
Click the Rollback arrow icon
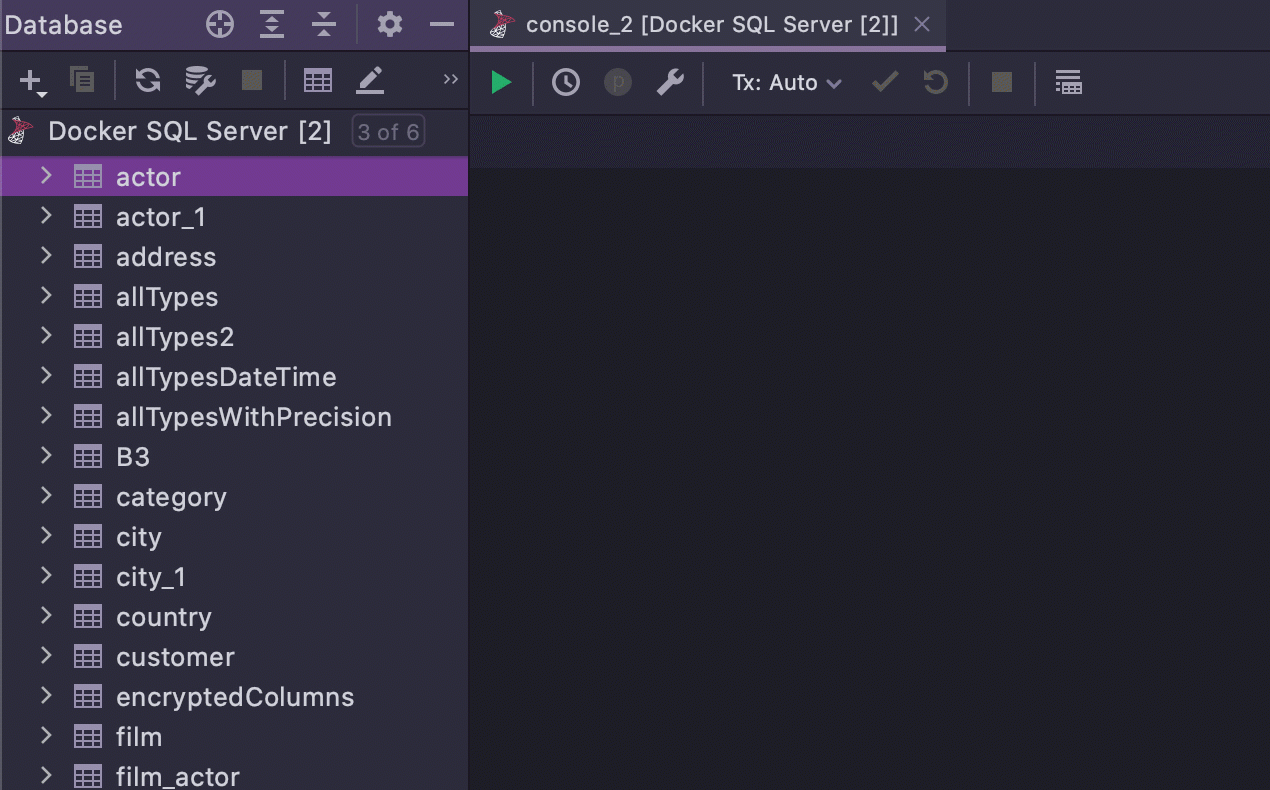click(936, 82)
